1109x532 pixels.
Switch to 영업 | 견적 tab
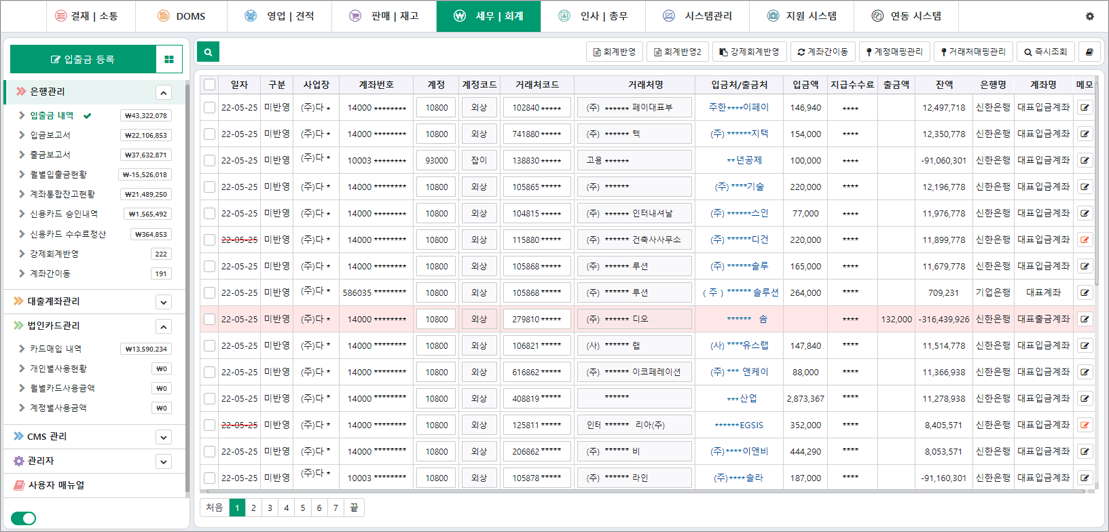click(x=279, y=16)
